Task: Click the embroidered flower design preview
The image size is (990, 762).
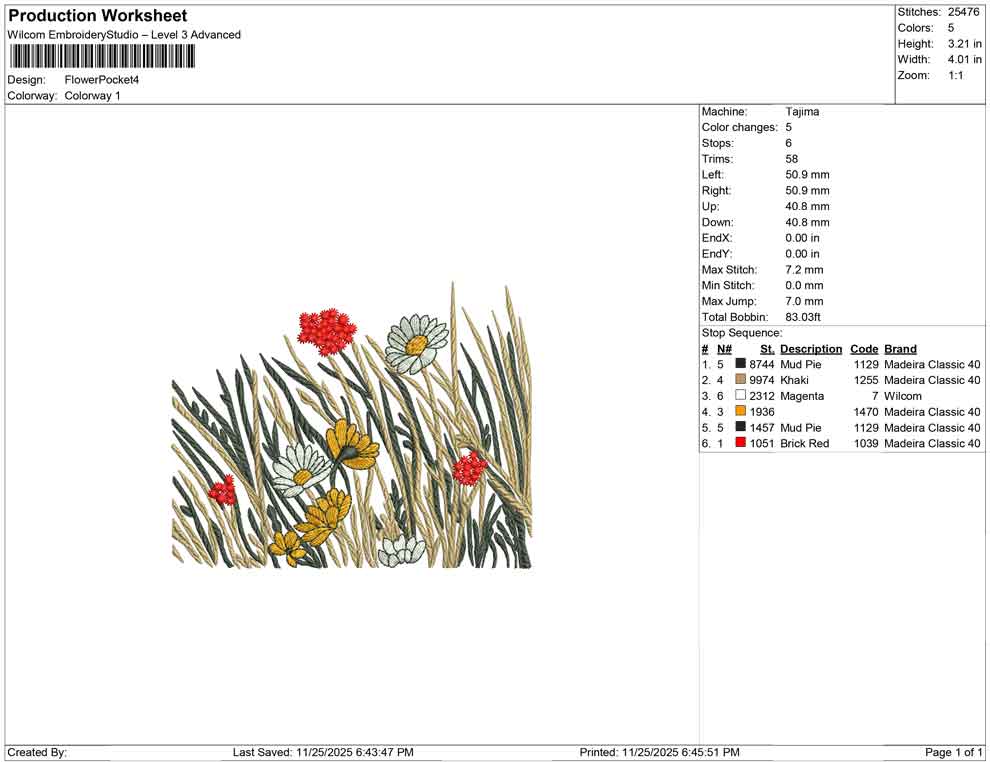Action: pyautogui.click(x=352, y=425)
